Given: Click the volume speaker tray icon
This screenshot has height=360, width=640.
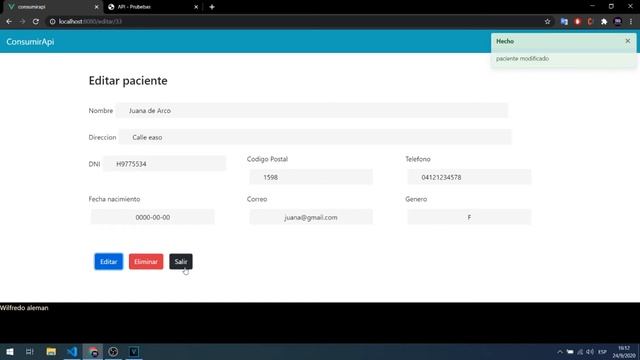Looking at the screenshot, I should tap(590, 352).
